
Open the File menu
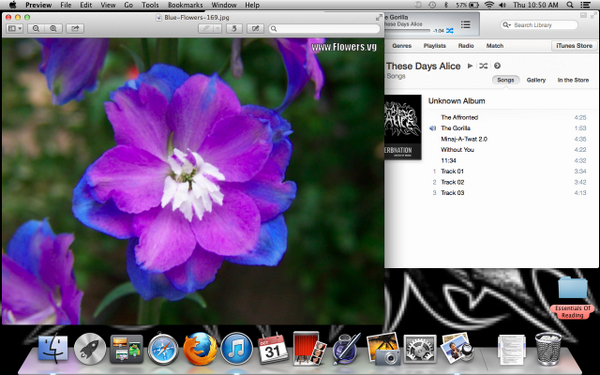click(66, 5)
